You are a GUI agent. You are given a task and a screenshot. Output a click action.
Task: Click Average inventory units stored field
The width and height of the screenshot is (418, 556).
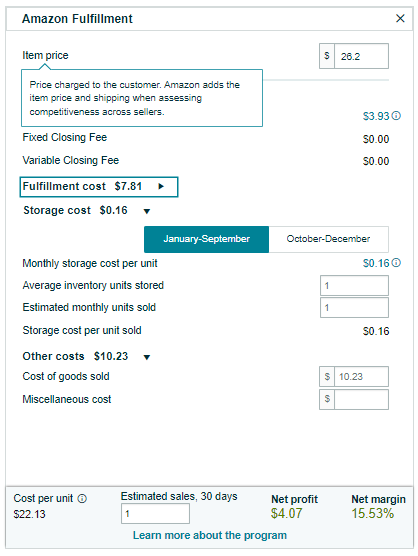[354, 285]
